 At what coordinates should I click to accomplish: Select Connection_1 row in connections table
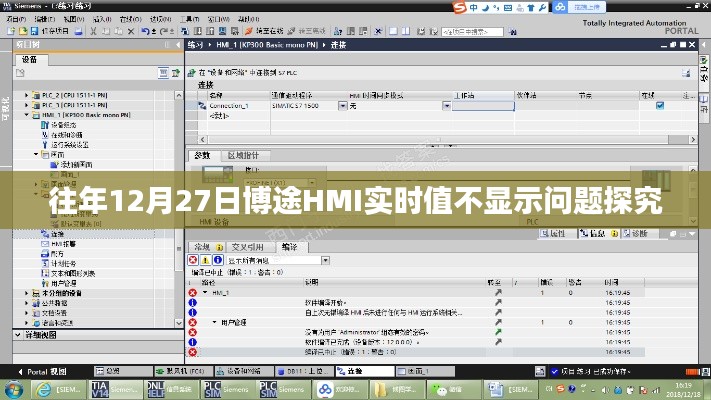coord(226,106)
